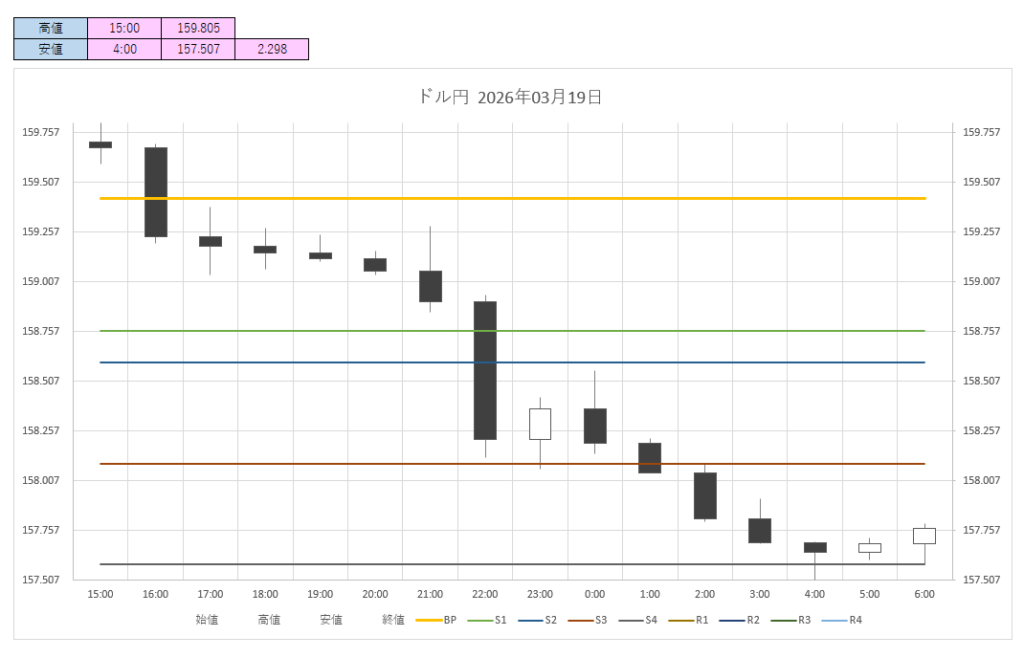Select the 安値 header cell
1024x658 pixels.
(50, 48)
